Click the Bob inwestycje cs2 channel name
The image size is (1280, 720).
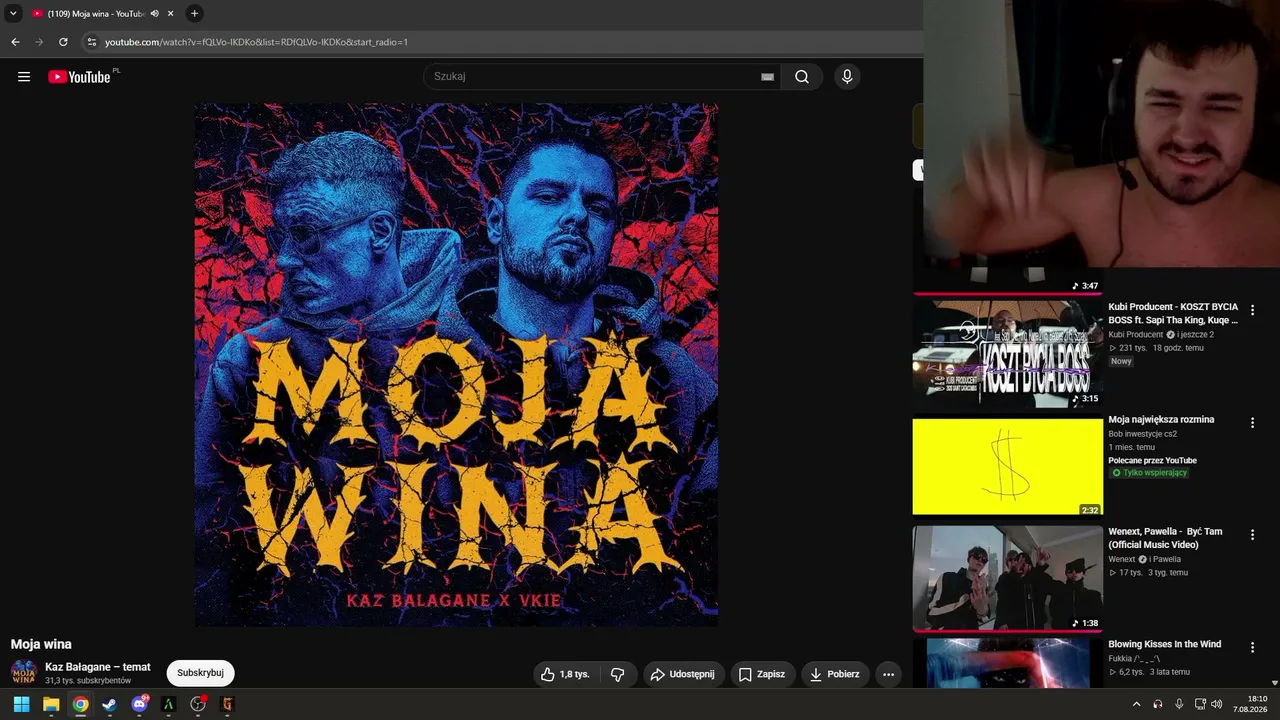[x=1142, y=434]
